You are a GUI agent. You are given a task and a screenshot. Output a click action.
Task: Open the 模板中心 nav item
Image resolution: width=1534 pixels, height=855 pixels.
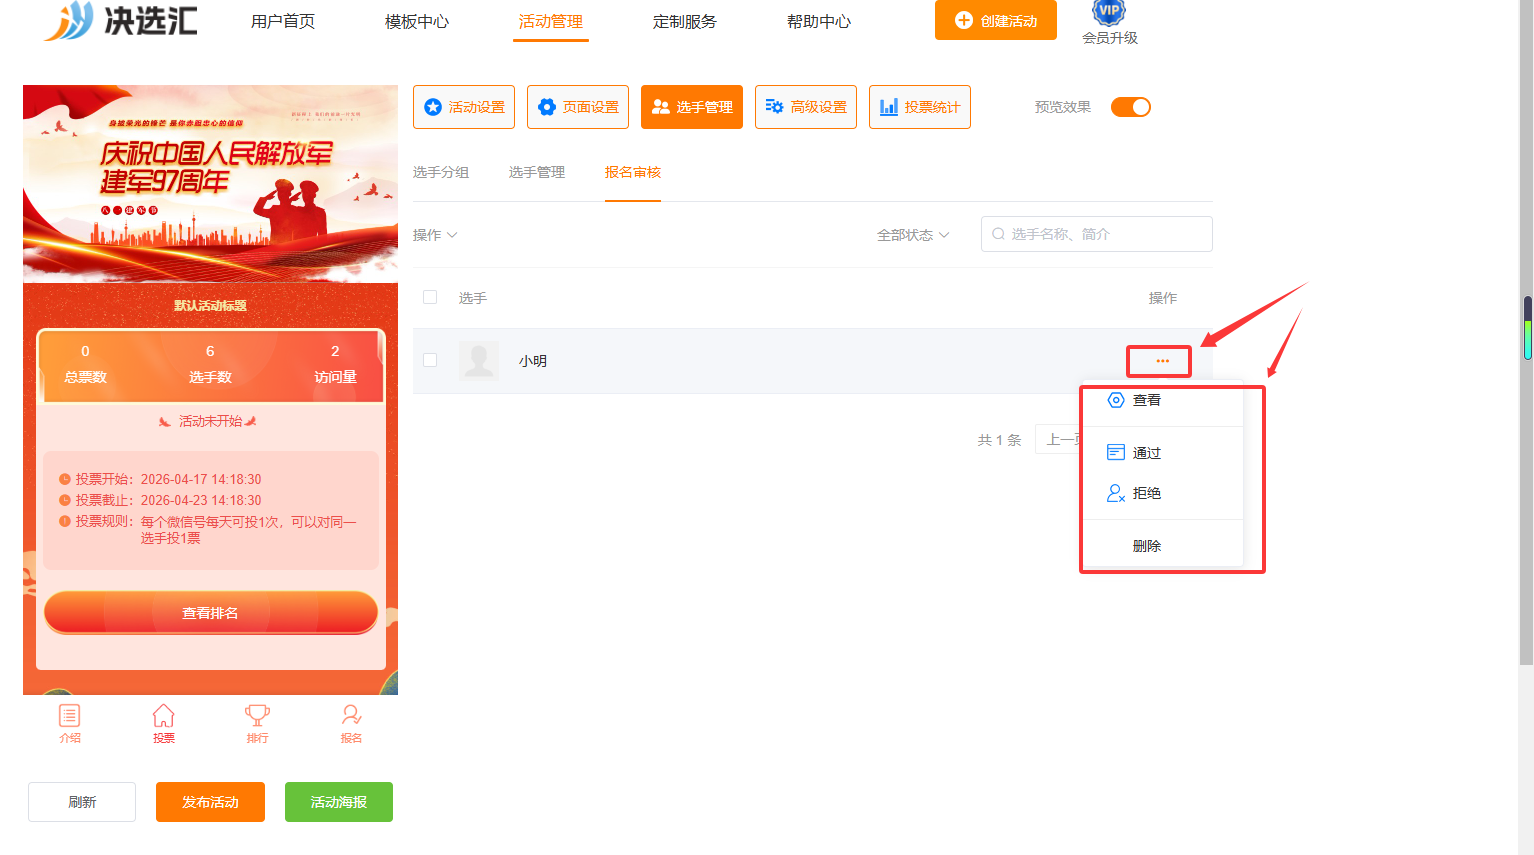click(417, 21)
